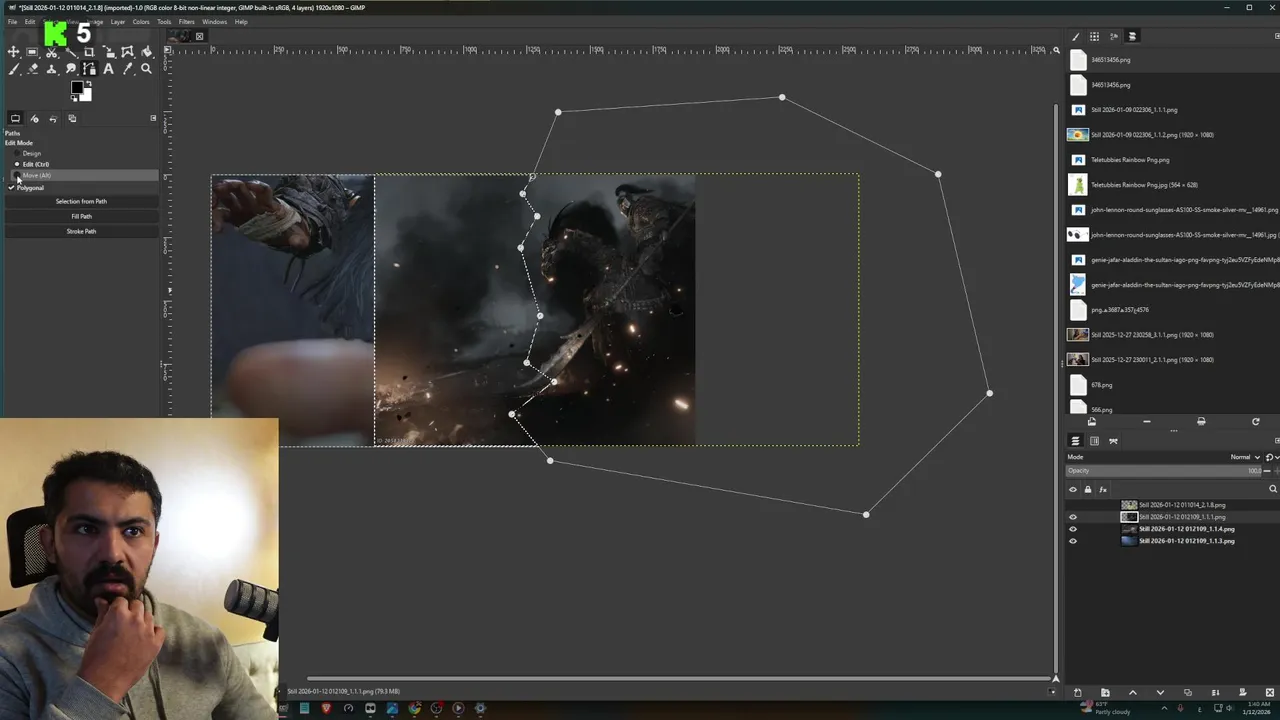Click the Stroke Path button
The image size is (1280, 720).
[81, 231]
